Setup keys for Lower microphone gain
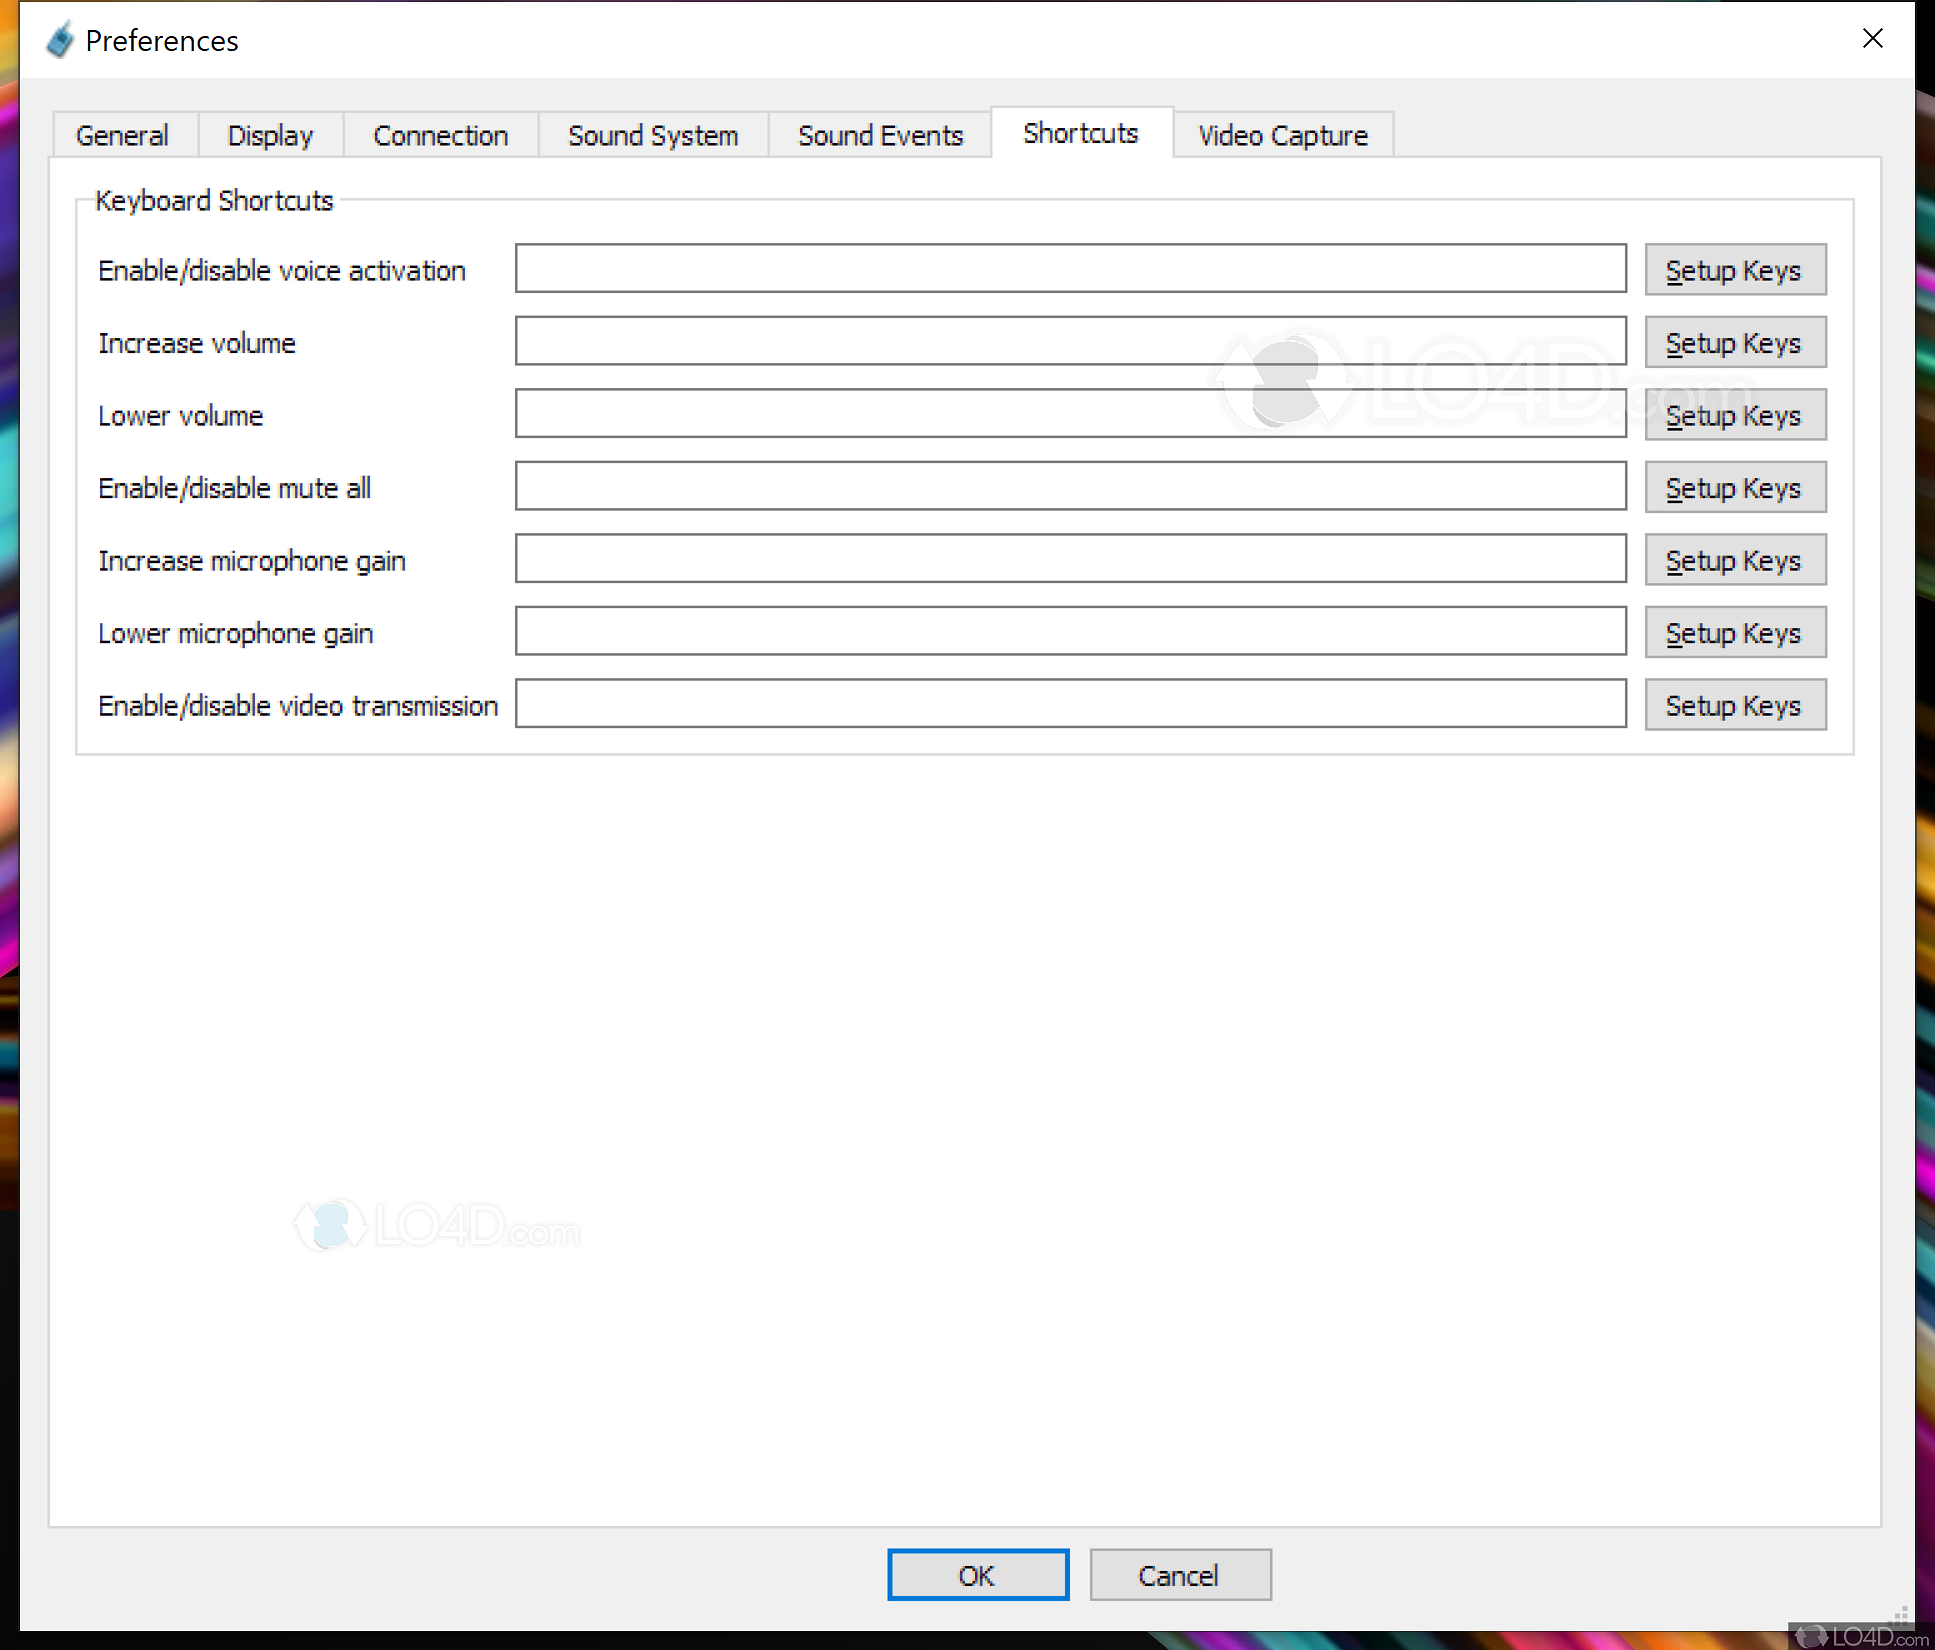 point(1734,633)
